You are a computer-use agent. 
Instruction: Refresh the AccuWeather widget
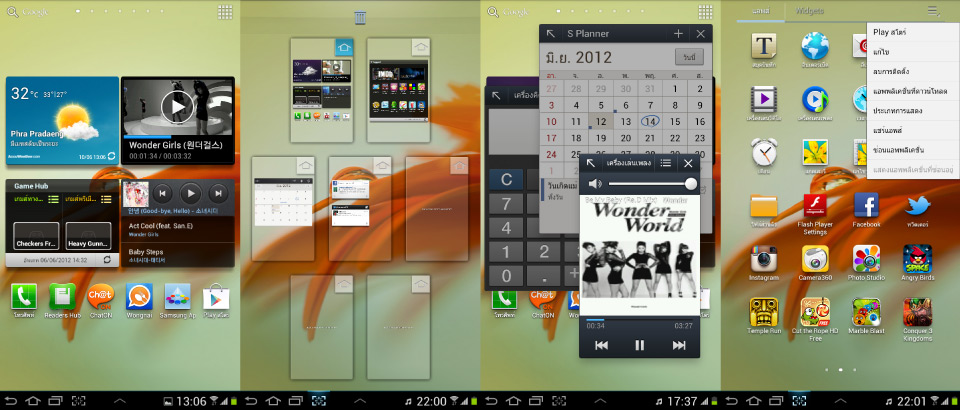click(110, 157)
